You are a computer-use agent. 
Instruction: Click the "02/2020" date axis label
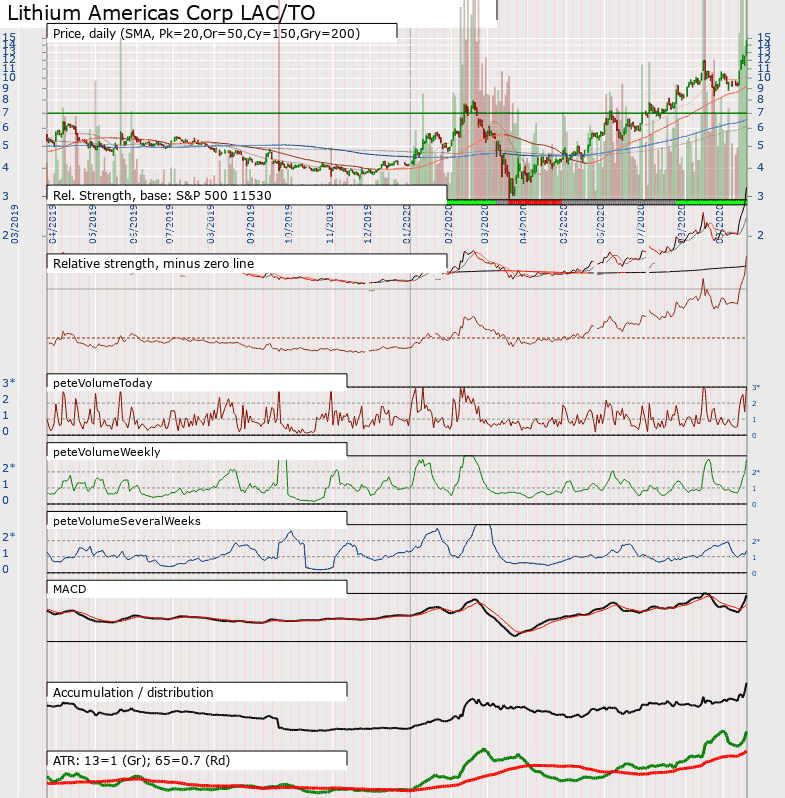[x=448, y=224]
